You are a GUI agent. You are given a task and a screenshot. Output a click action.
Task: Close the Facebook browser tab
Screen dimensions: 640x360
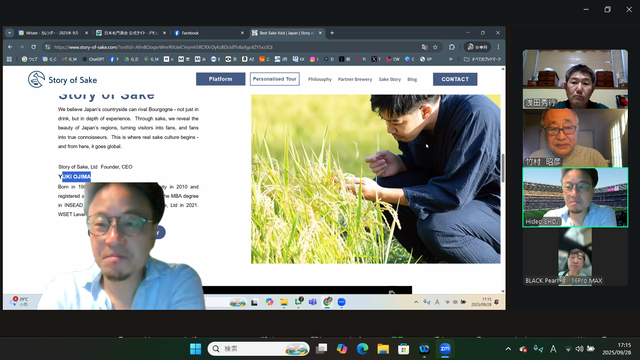pos(242,33)
